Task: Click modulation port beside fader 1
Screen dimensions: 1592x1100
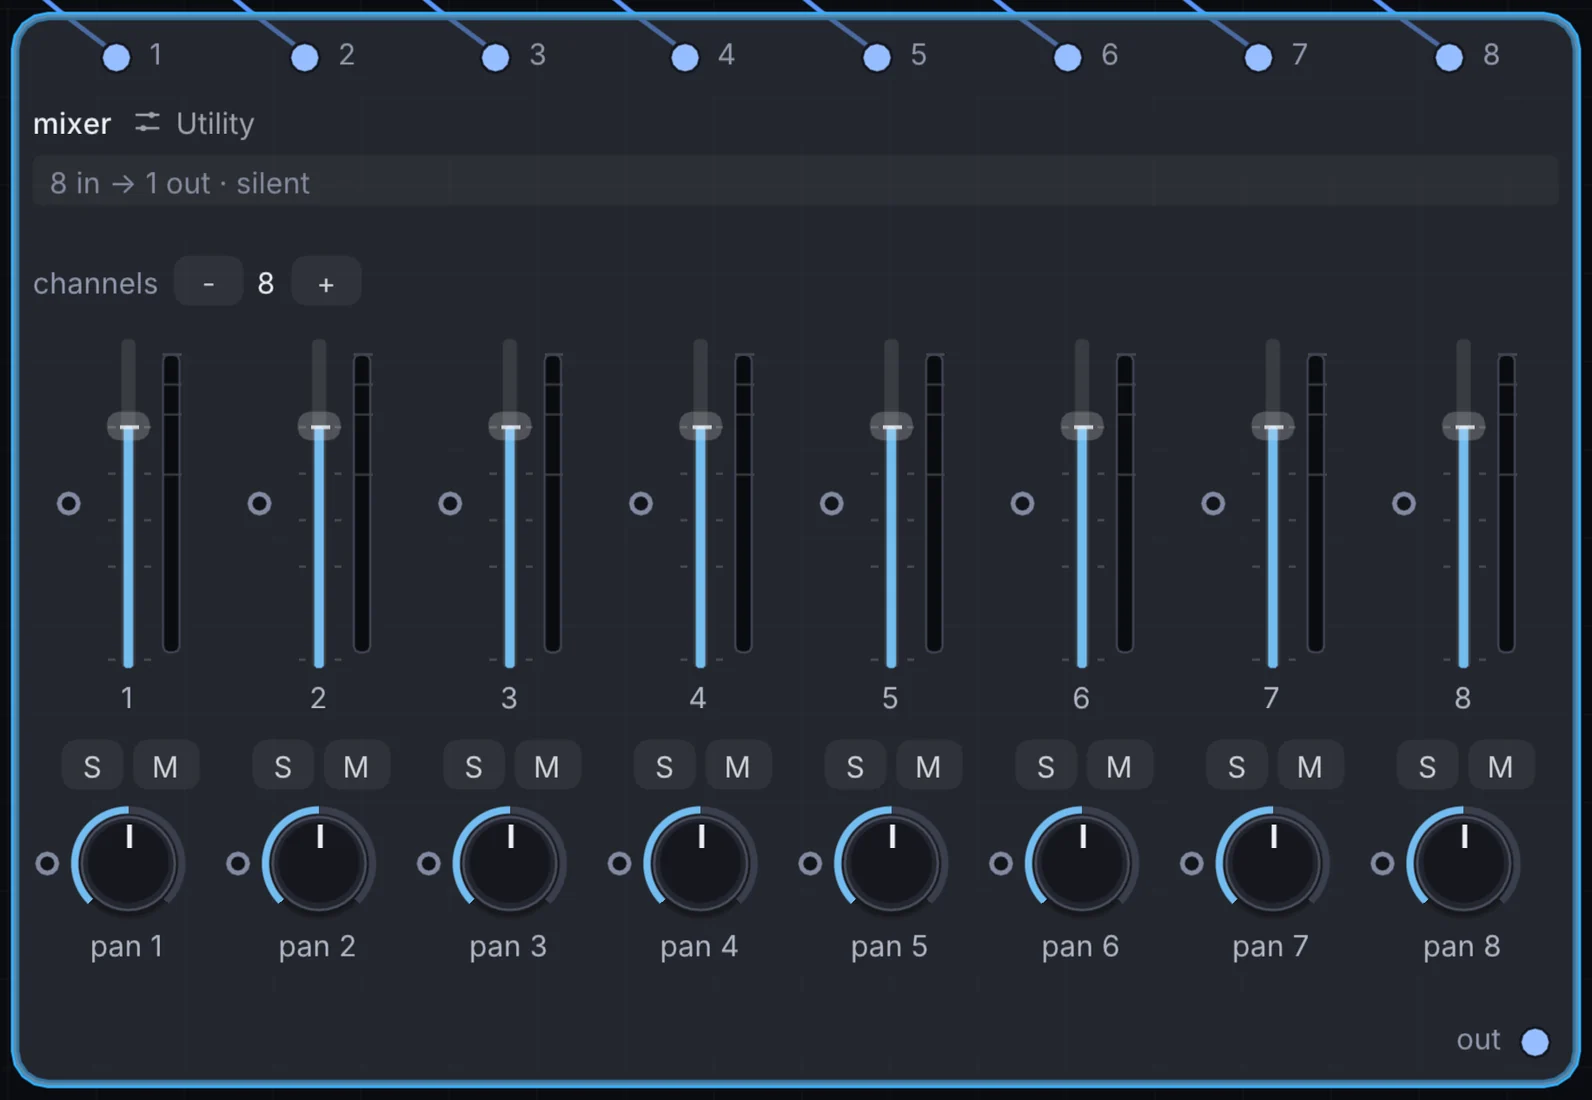Action: click(68, 503)
